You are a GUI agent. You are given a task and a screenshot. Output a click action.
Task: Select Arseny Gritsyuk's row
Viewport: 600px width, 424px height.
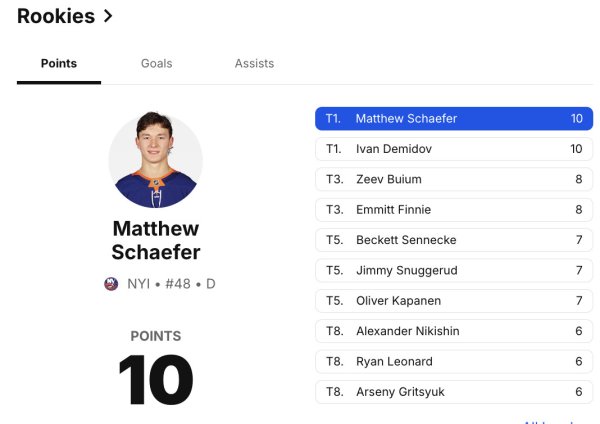(x=454, y=392)
